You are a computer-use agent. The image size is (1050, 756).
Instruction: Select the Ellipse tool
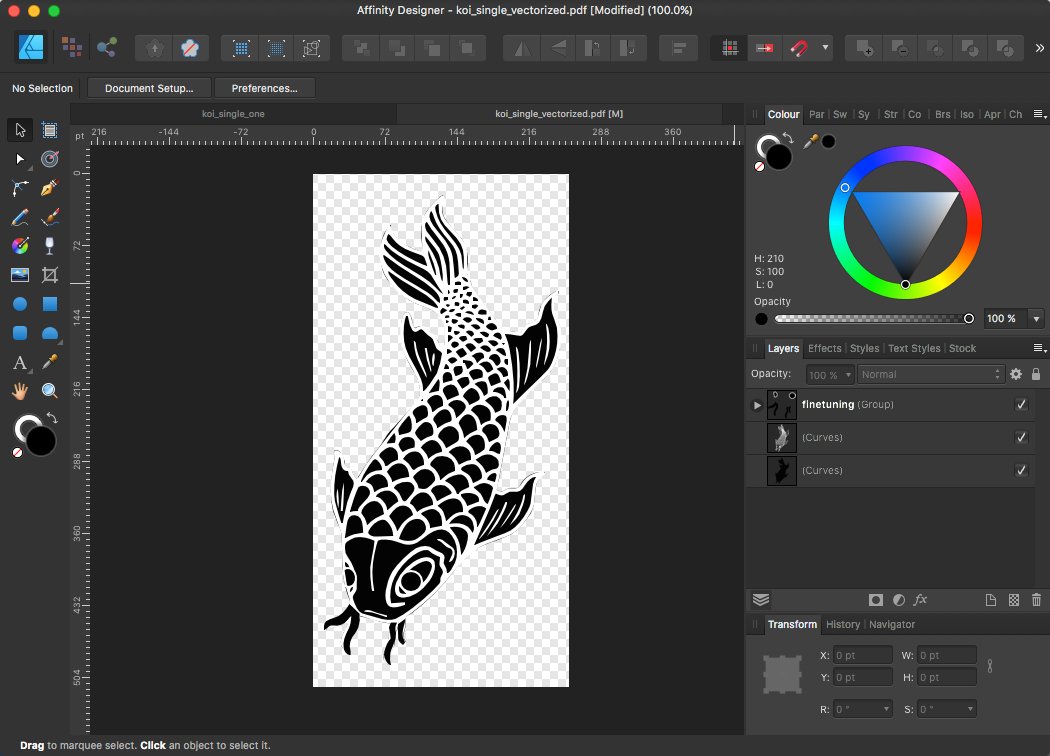point(18,303)
